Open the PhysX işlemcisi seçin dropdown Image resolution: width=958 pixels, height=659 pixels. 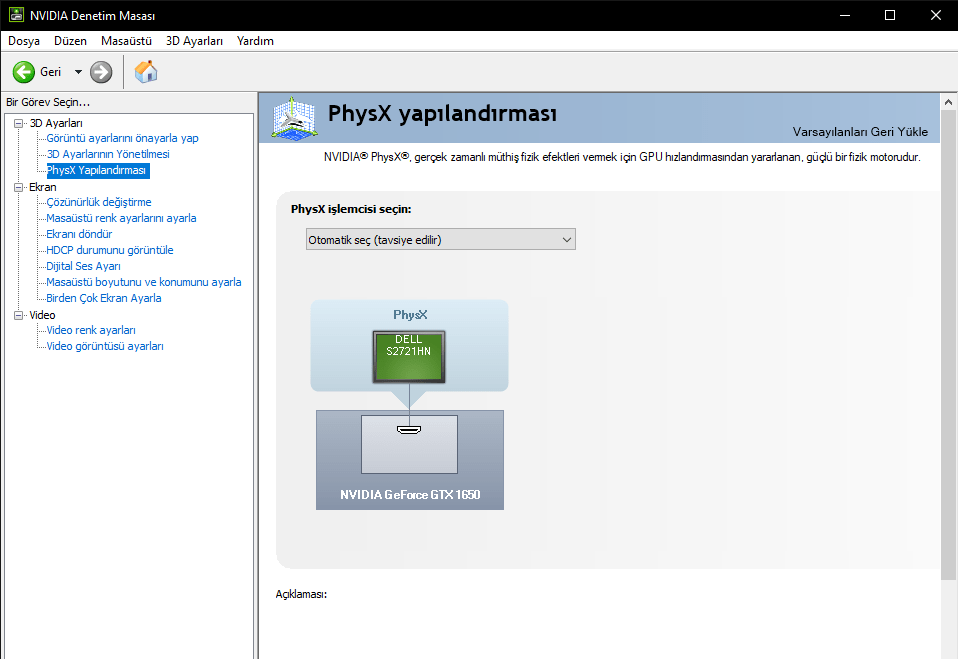click(x=441, y=239)
